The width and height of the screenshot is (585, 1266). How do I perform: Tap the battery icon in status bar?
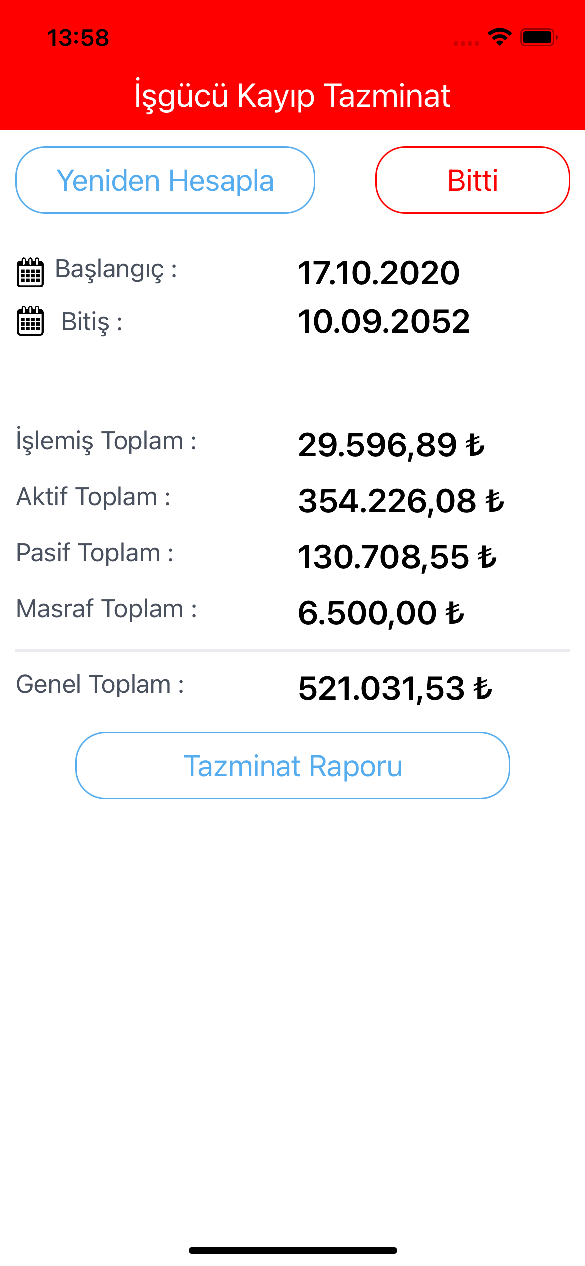[539, 38]
